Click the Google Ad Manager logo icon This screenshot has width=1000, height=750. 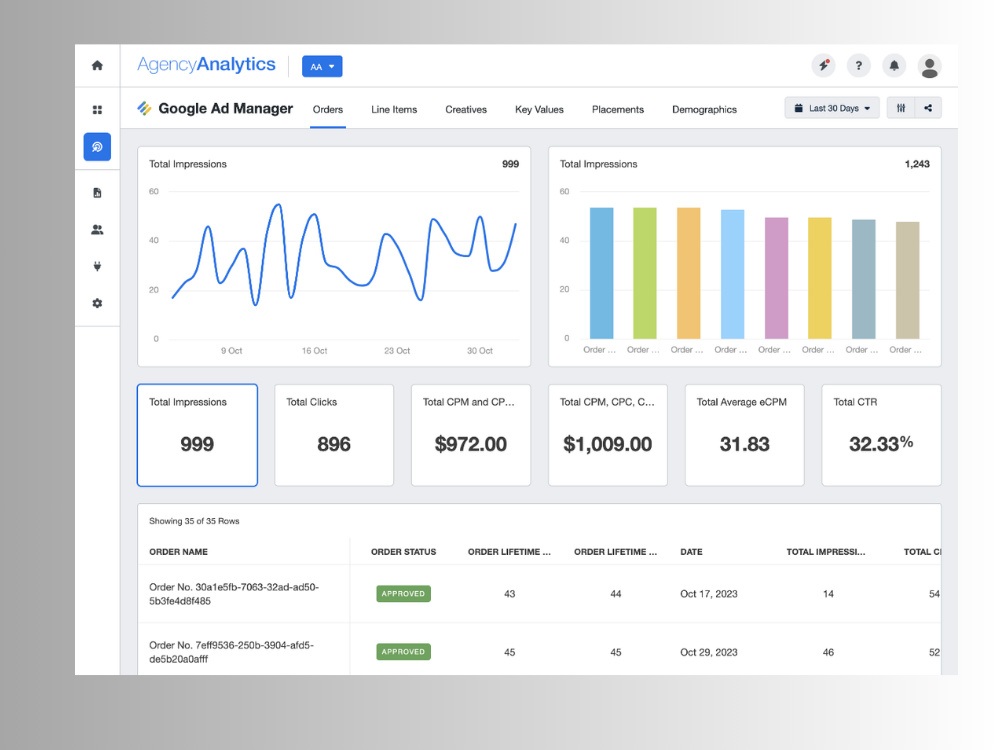tap(144, 108)
